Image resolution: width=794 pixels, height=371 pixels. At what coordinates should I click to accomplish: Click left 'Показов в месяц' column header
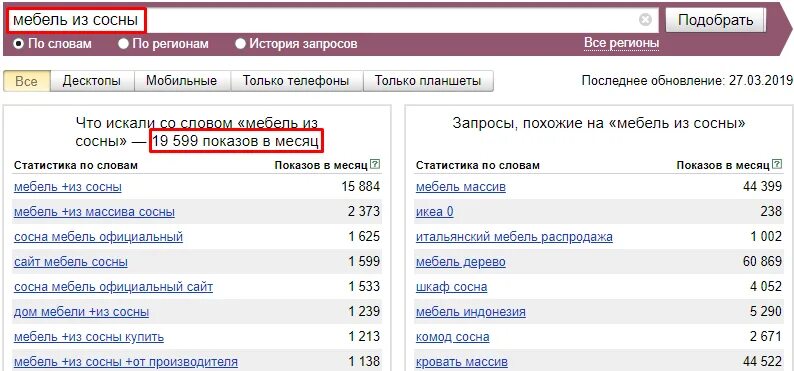[x=321, y=166]
